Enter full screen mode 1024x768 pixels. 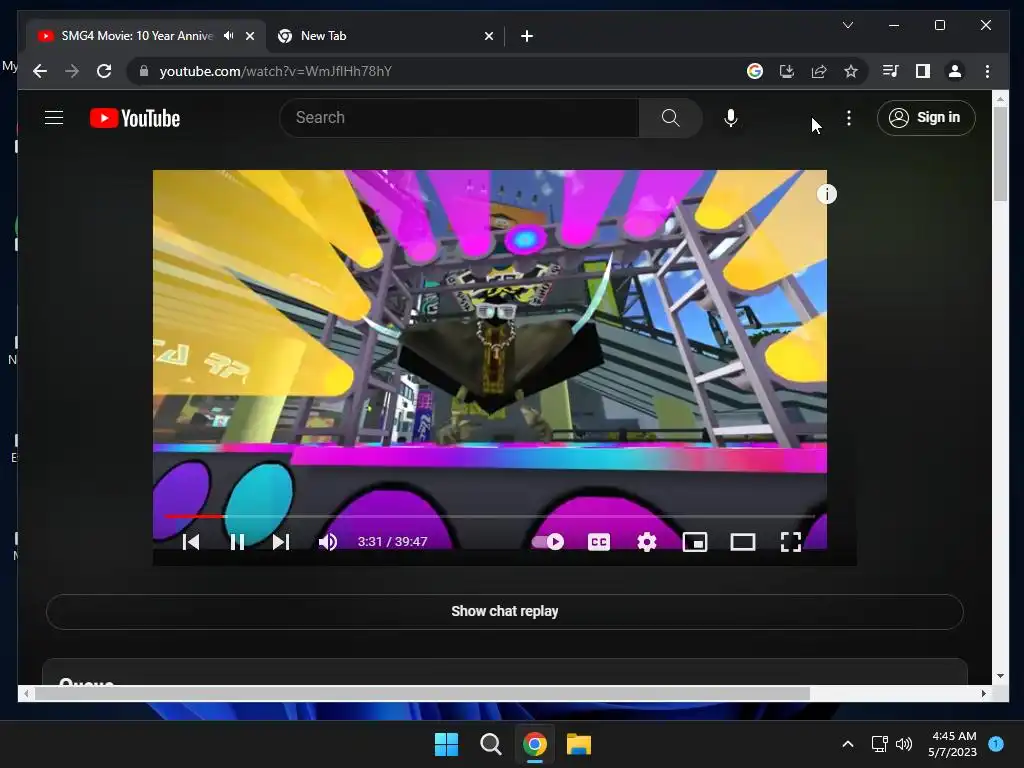pos(790,541)
